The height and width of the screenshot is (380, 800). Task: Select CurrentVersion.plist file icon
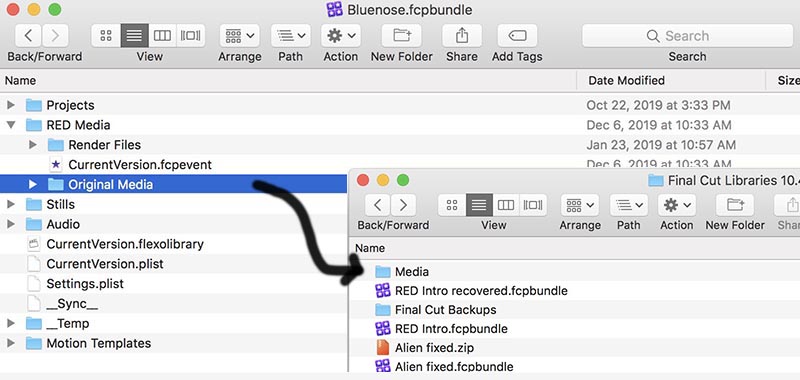34,264
